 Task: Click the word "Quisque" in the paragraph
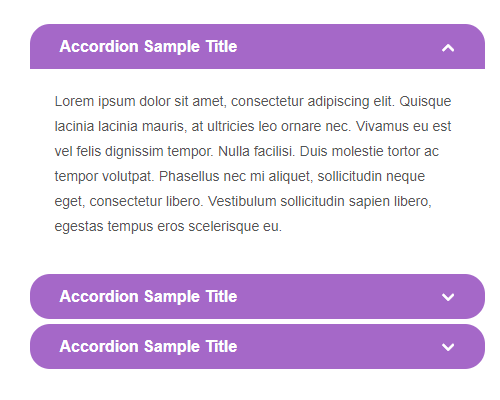(x=425, y=102)
